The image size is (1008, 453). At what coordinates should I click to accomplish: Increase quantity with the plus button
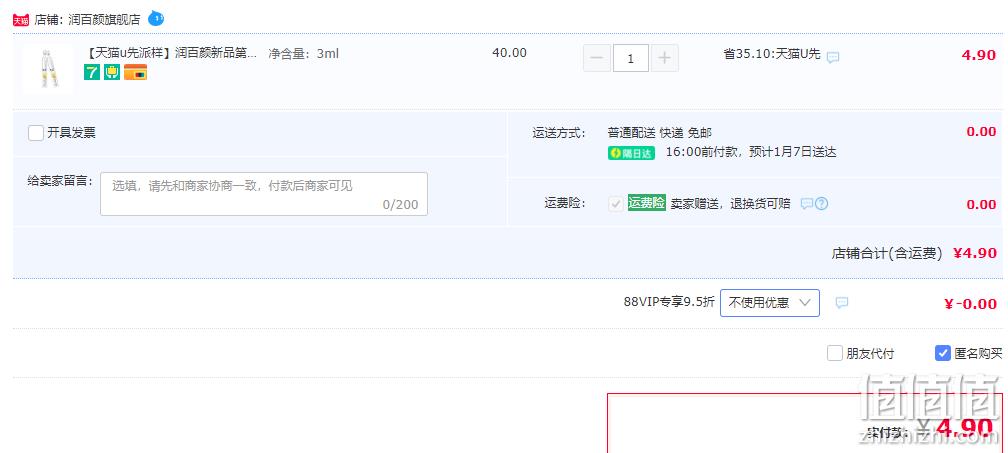pos(665,58)
